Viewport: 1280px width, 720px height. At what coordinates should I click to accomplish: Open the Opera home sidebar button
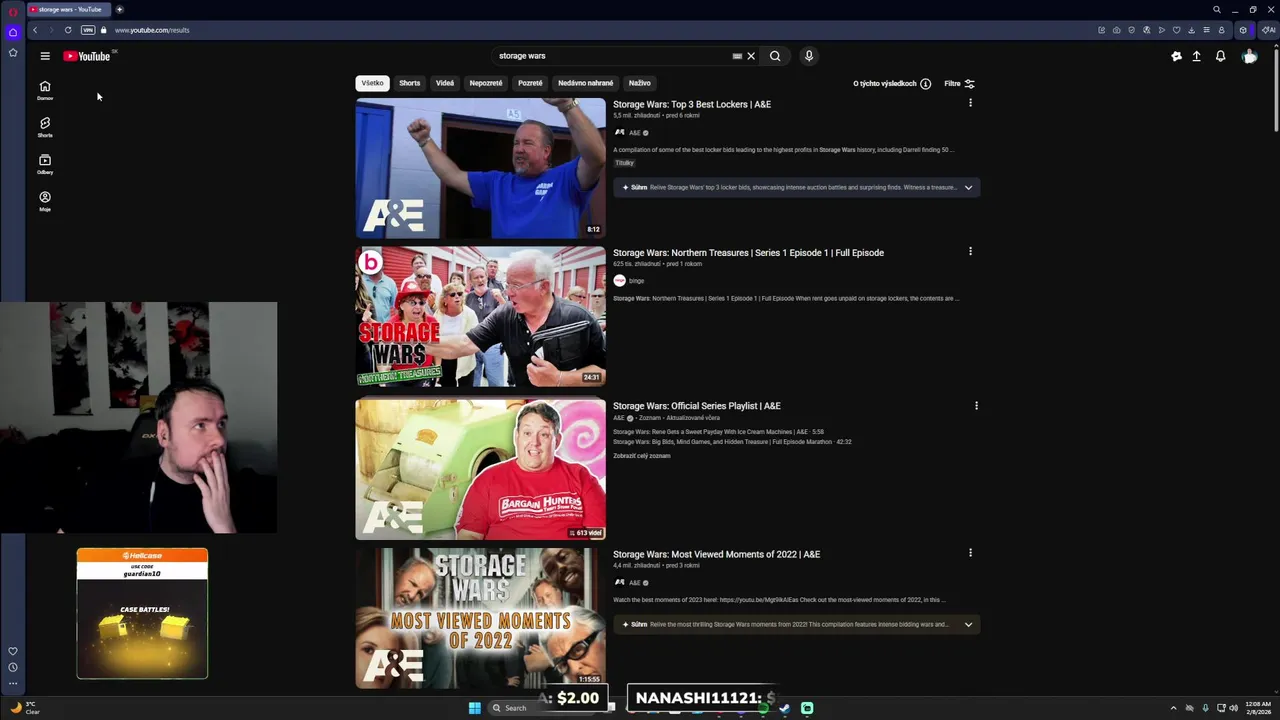coord(13,32)
